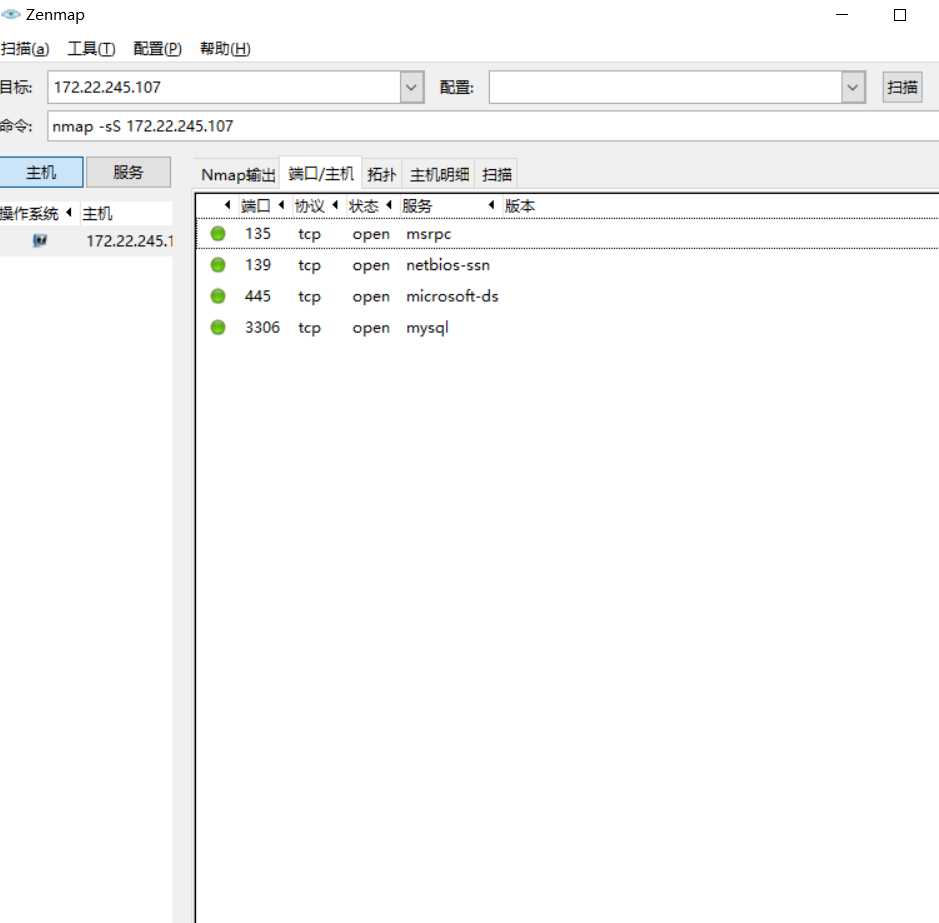The width and height of the screenshot is (939, 923).
Task: Click port number 135
Action: click(x=258, y=234)
